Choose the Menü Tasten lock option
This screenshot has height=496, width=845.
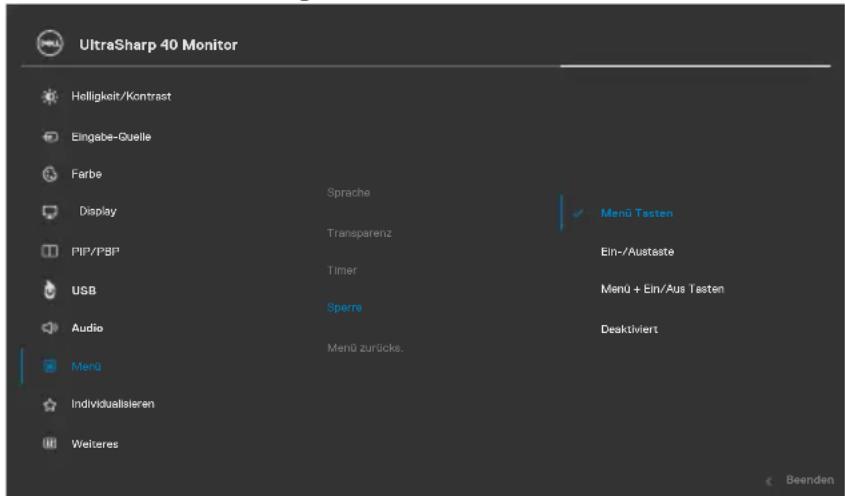point(636,213)
